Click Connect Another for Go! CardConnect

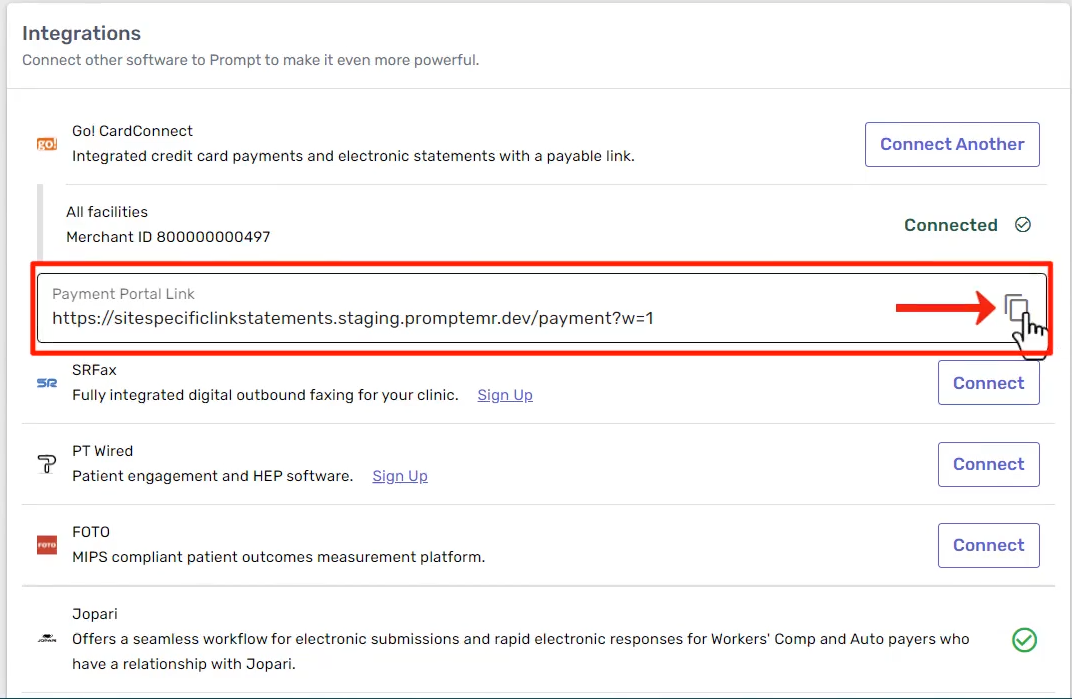point(952,144)
